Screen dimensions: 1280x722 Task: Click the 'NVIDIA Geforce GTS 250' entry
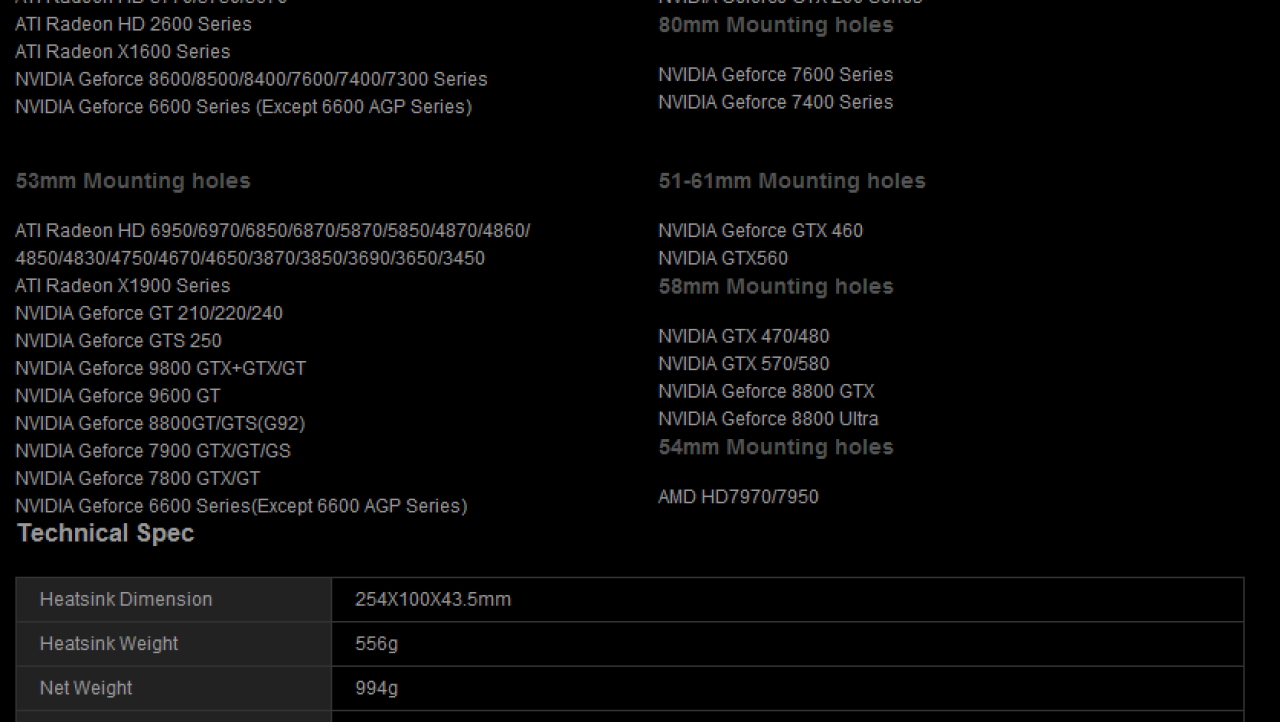coord(118,341)
